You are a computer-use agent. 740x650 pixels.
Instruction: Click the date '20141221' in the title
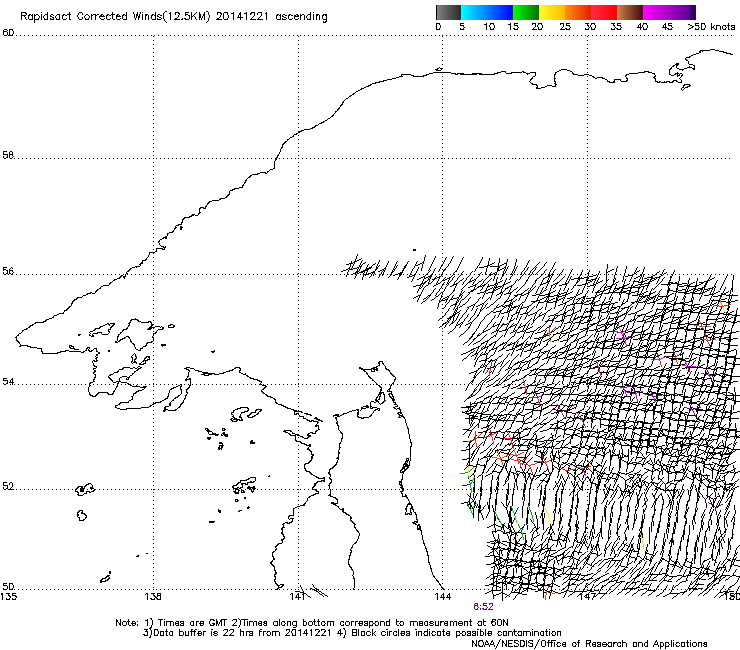tap(242, 17)
